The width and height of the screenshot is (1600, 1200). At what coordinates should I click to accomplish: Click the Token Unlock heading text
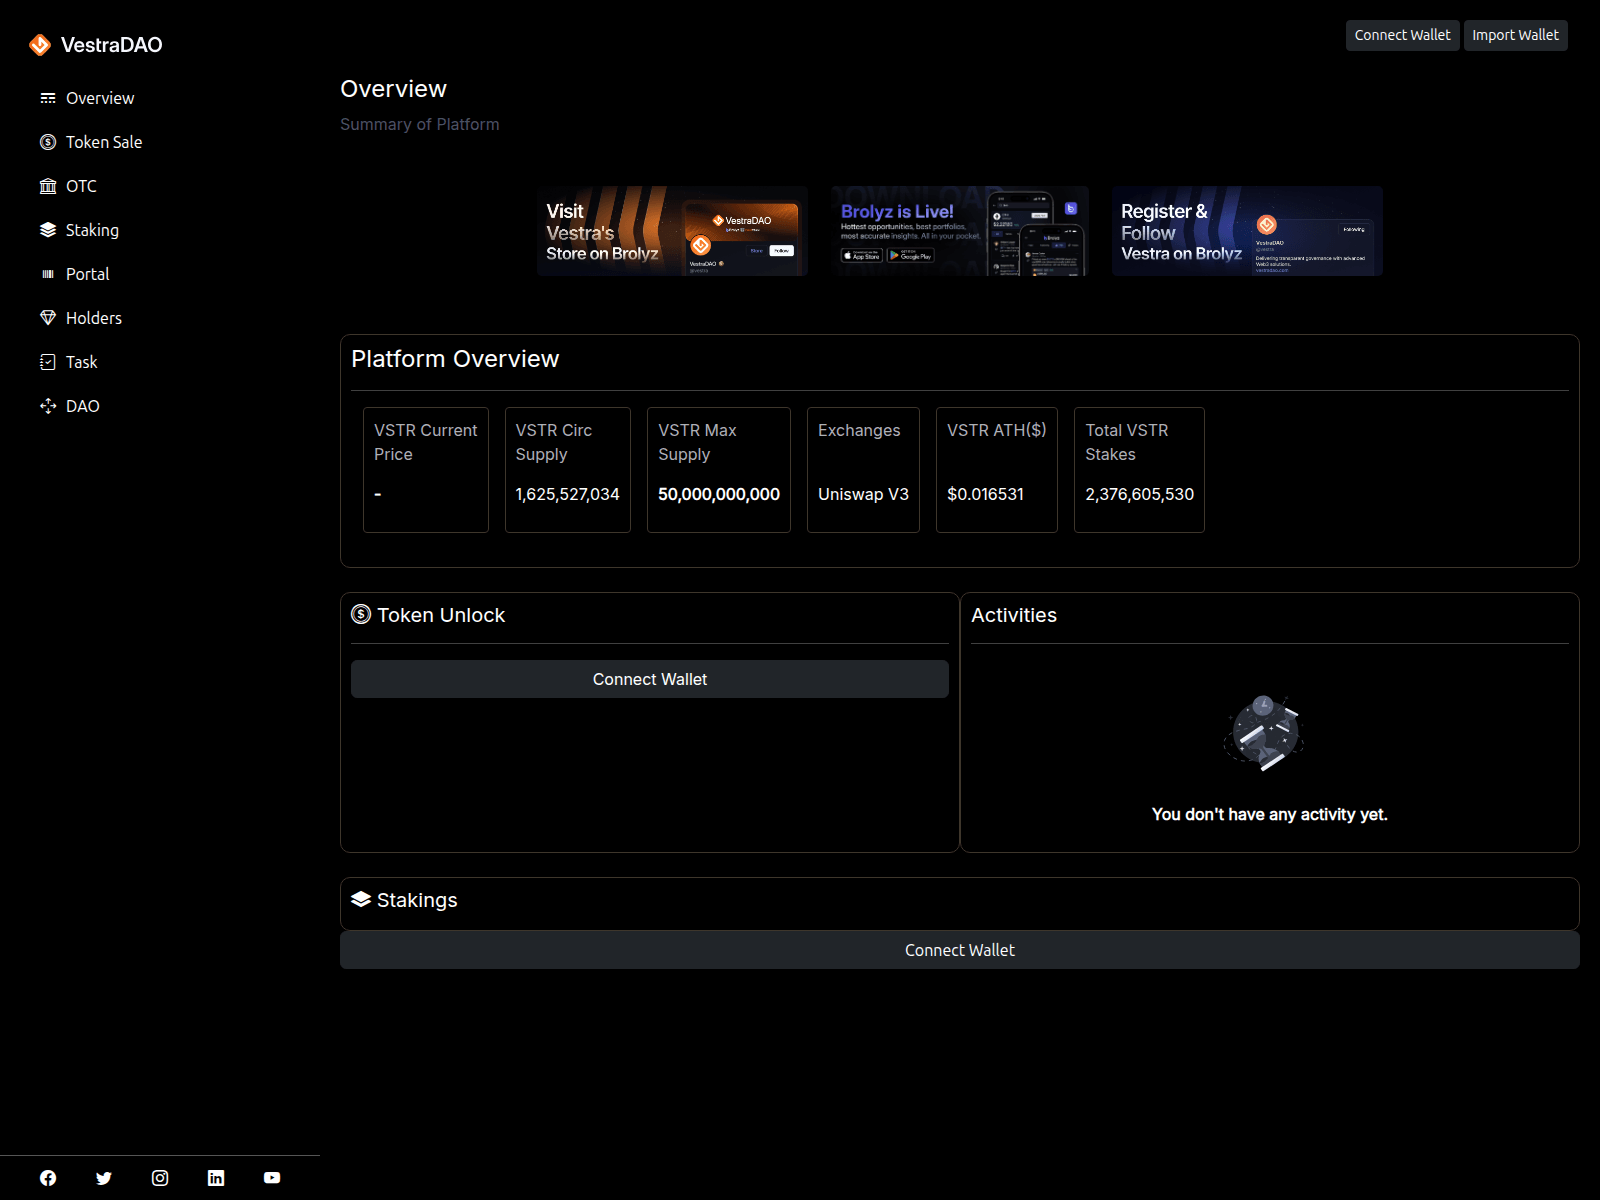click(441, 615)
